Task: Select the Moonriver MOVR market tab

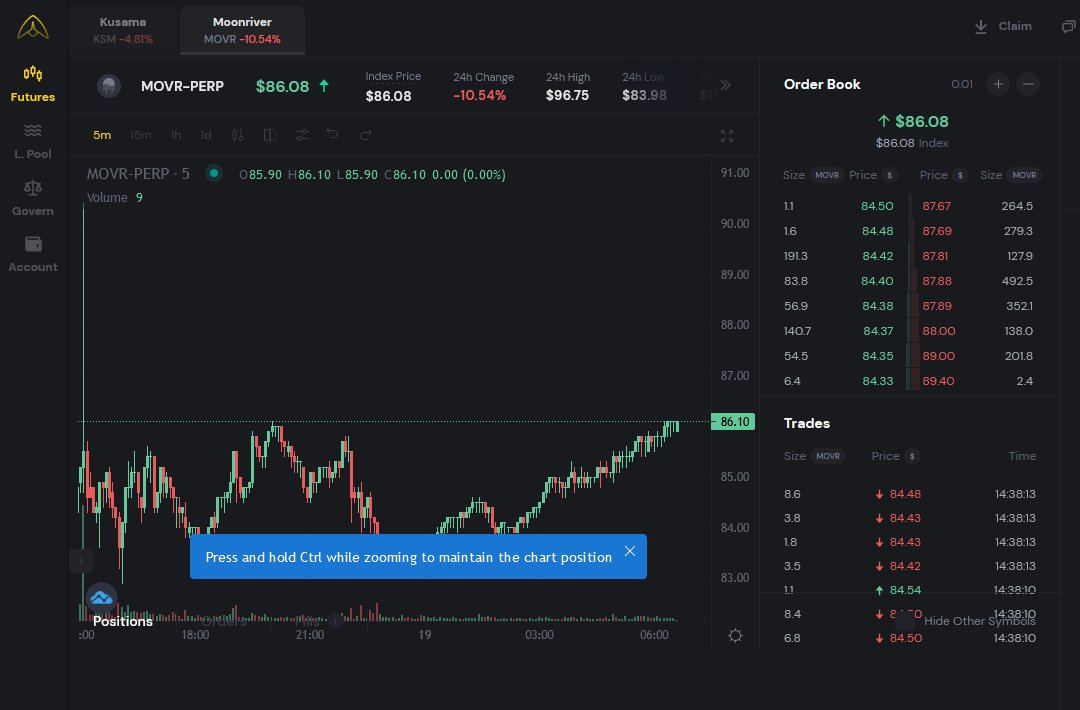Action: pos(242,30)
